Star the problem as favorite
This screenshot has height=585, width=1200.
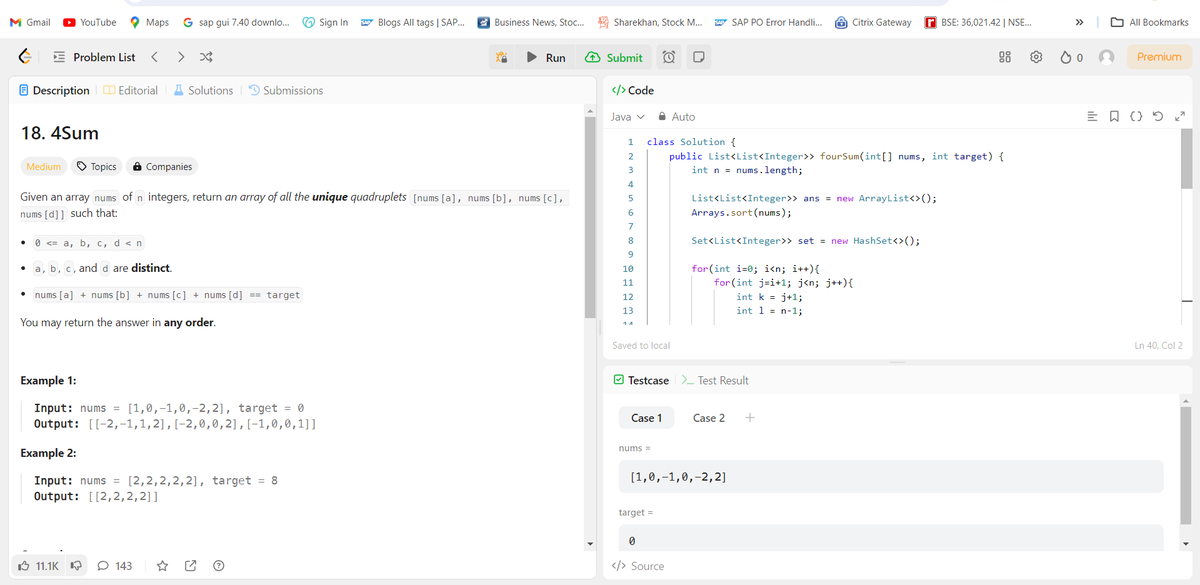coord(160,566)
